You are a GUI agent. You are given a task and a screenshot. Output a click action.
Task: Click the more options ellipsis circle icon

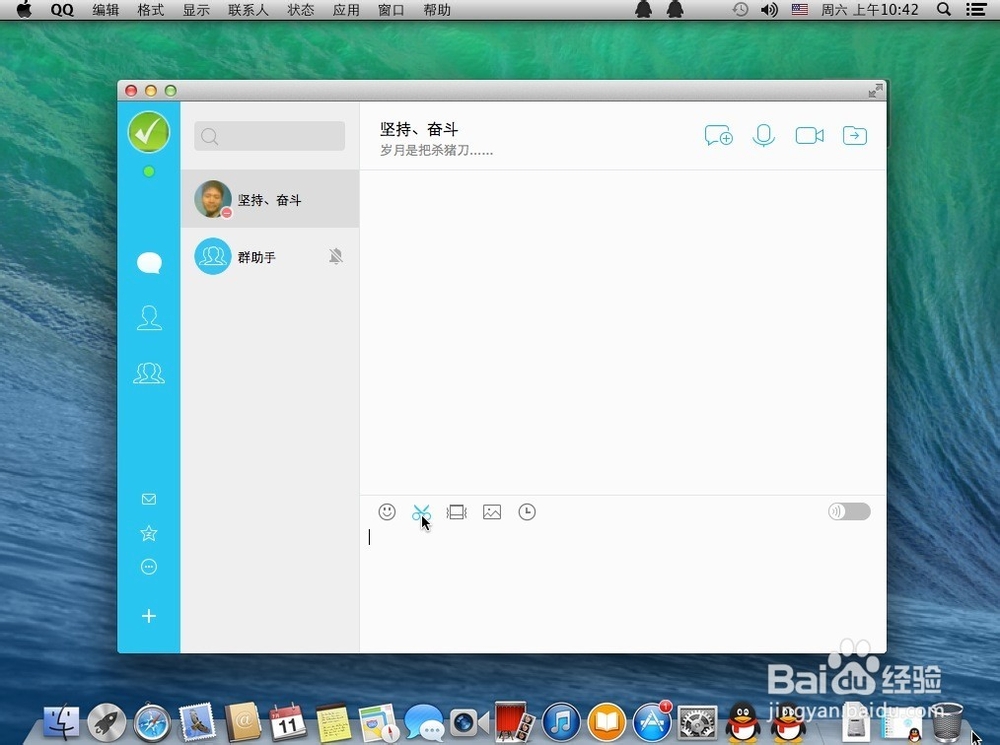pyautogui.click(x=149, y=567)
